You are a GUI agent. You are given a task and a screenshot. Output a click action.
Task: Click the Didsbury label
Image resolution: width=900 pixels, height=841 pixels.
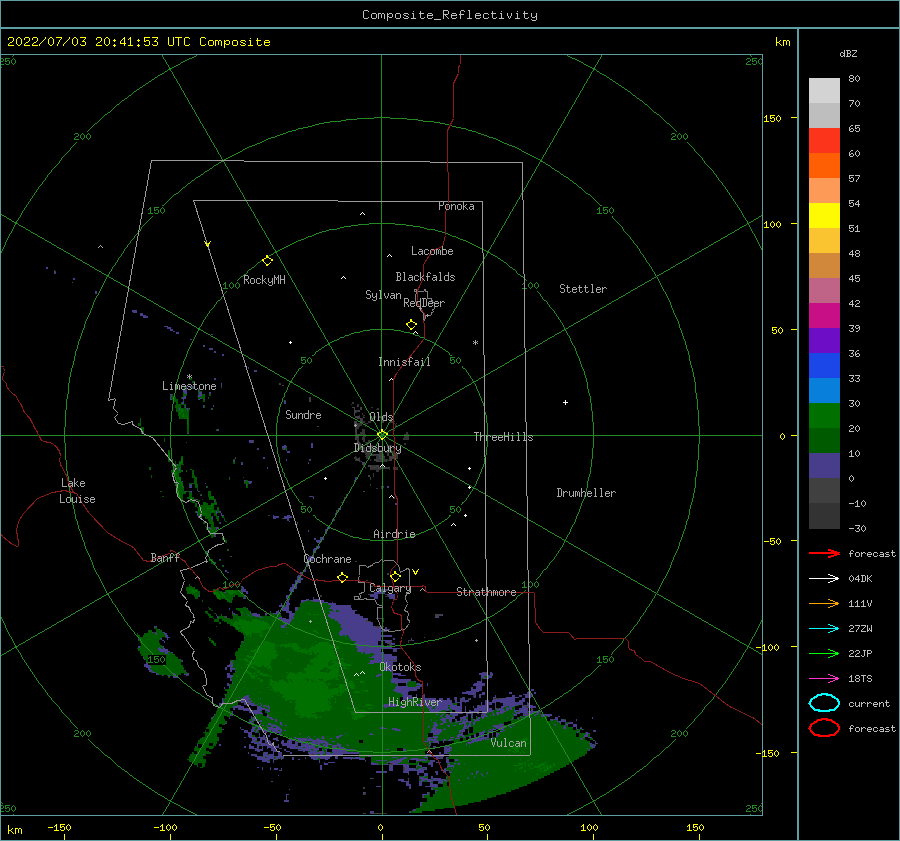coord(377,448)
